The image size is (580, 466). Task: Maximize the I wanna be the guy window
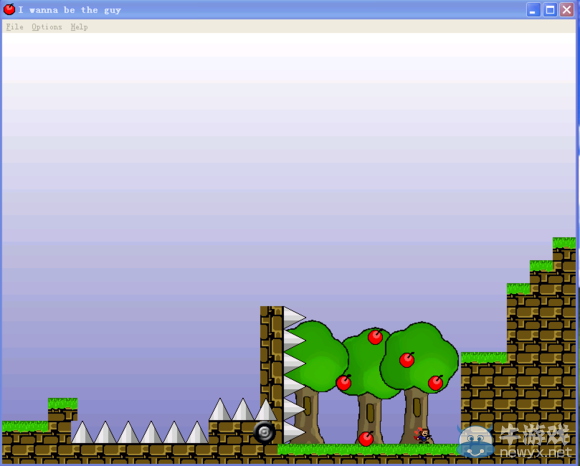550,10
